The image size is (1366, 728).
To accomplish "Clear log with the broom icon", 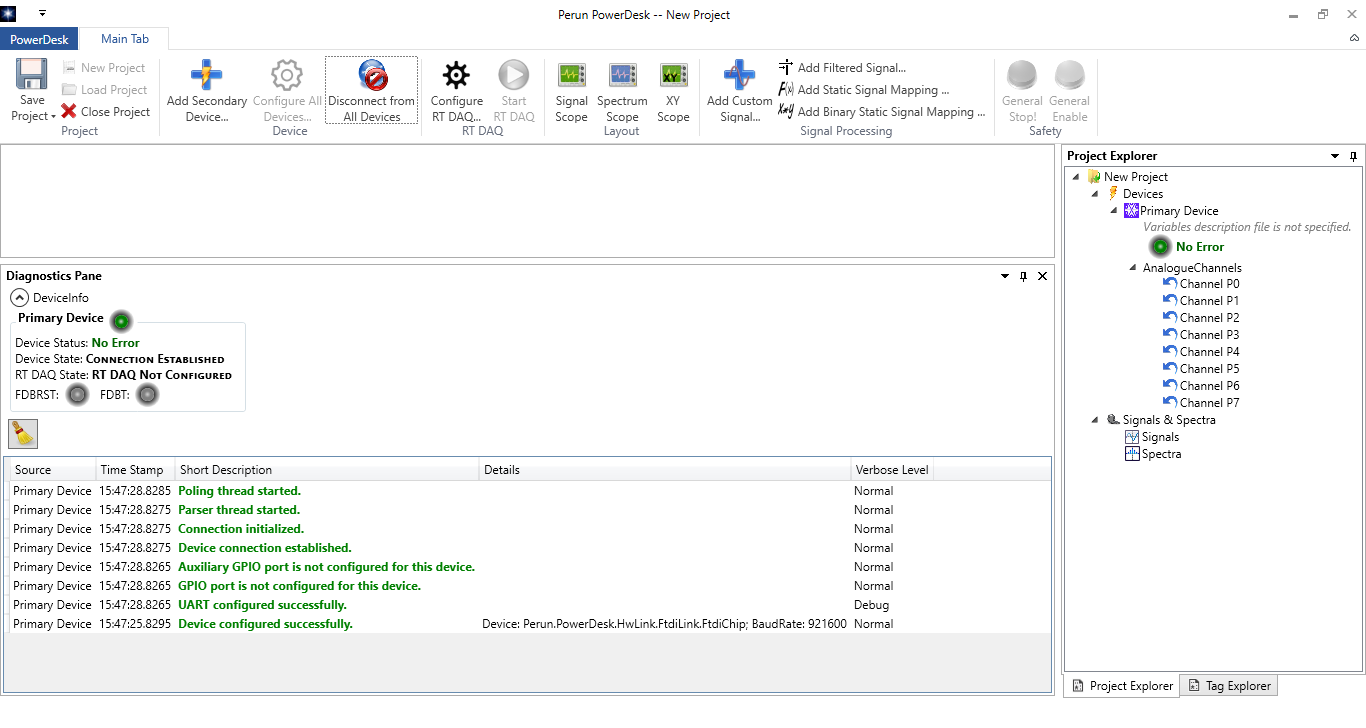I will (x=22, y=433).
